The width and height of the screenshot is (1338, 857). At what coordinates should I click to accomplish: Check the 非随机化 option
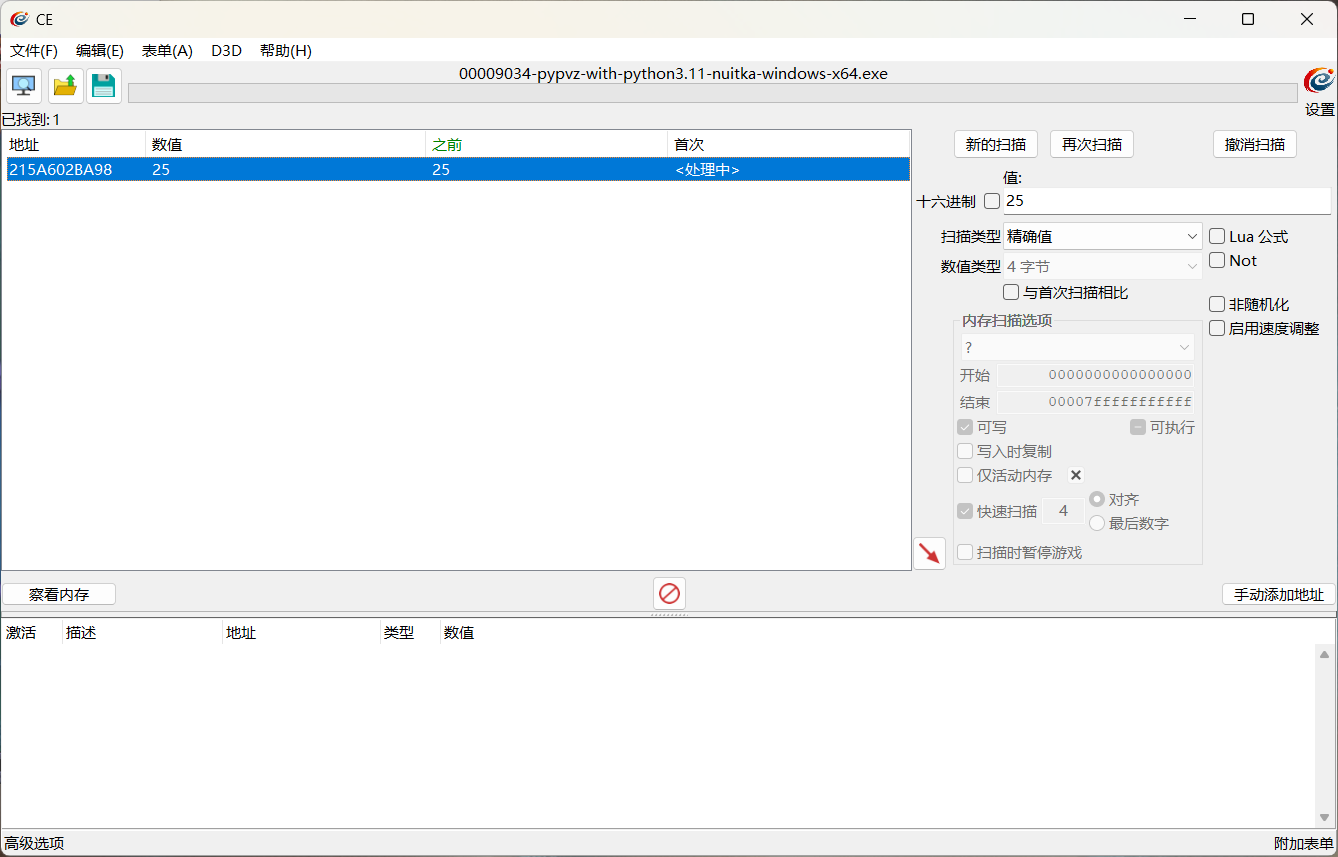tap(1217, 304)
